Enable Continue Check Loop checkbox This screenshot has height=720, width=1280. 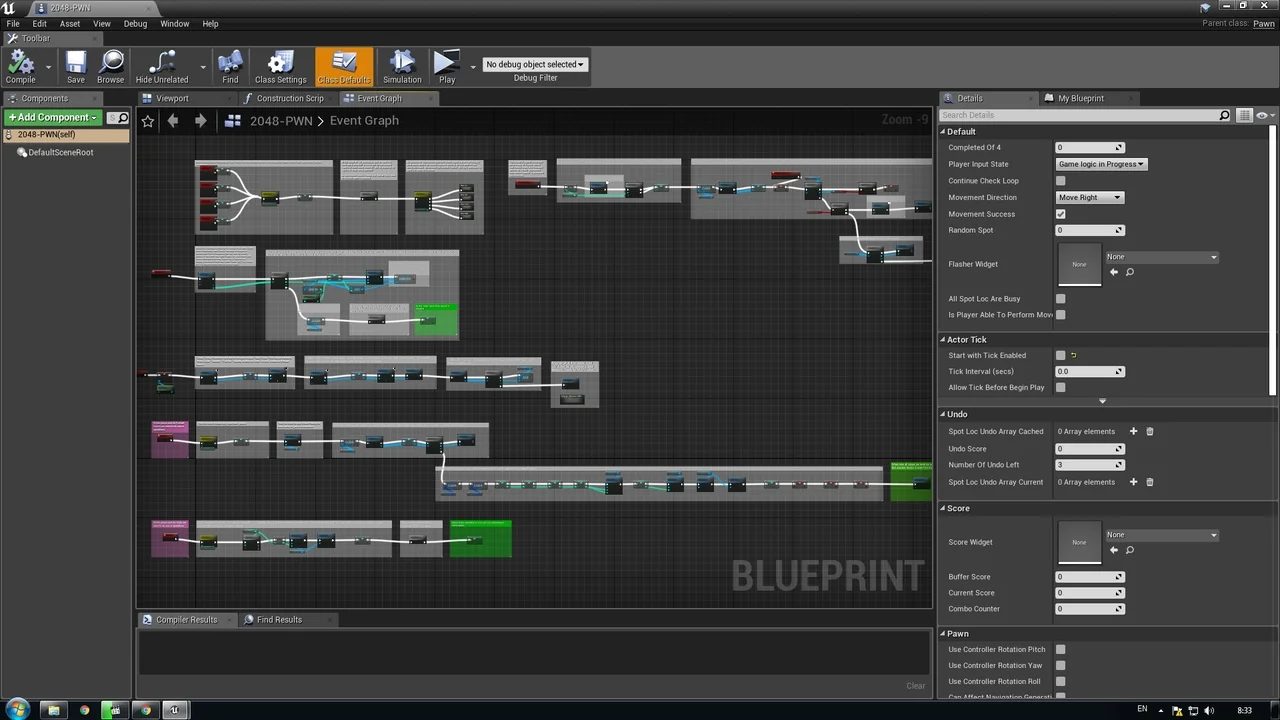tap(1060, 181)
